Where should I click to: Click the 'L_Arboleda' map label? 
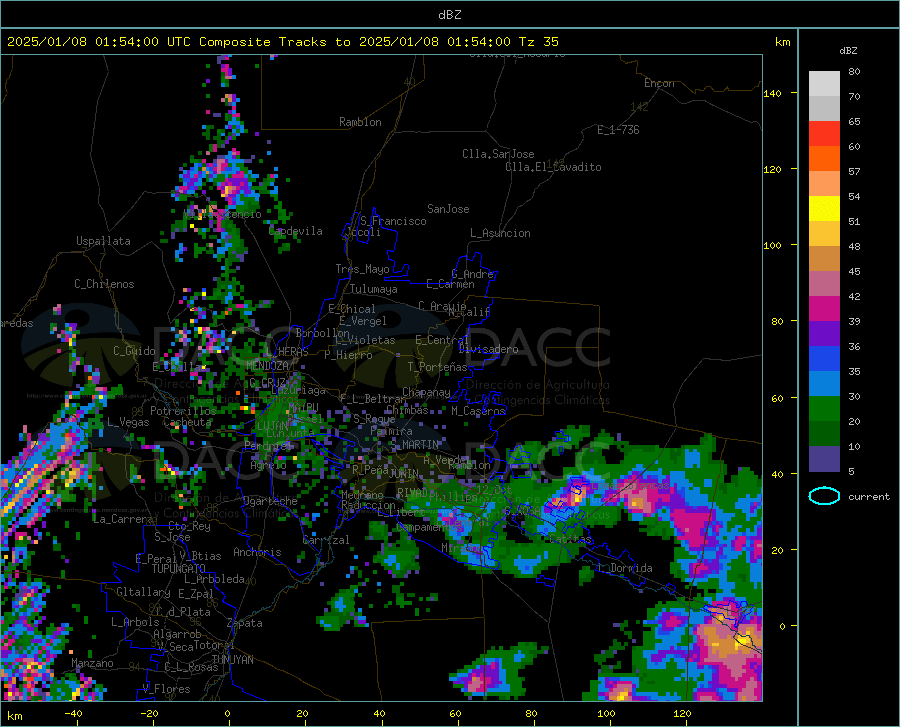click(214, 579)
